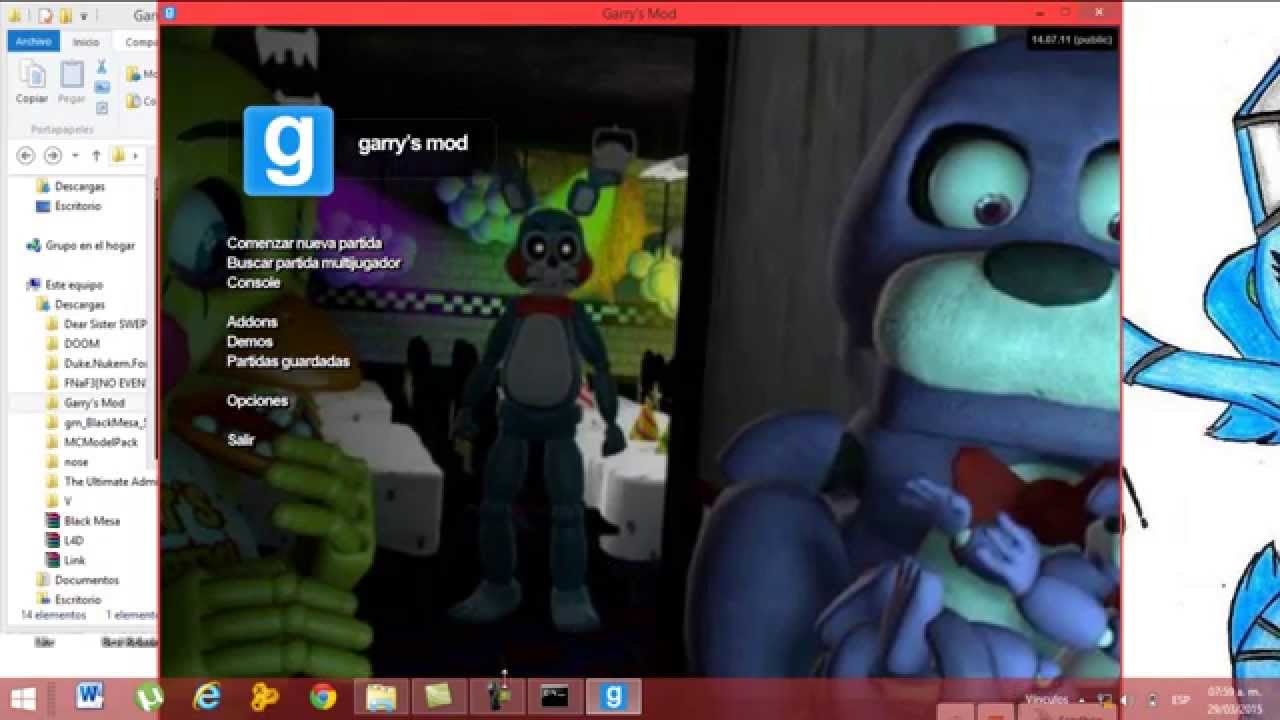Open the yellow swirl taskbar app
1280x720 pixels.
coord(265,697)
